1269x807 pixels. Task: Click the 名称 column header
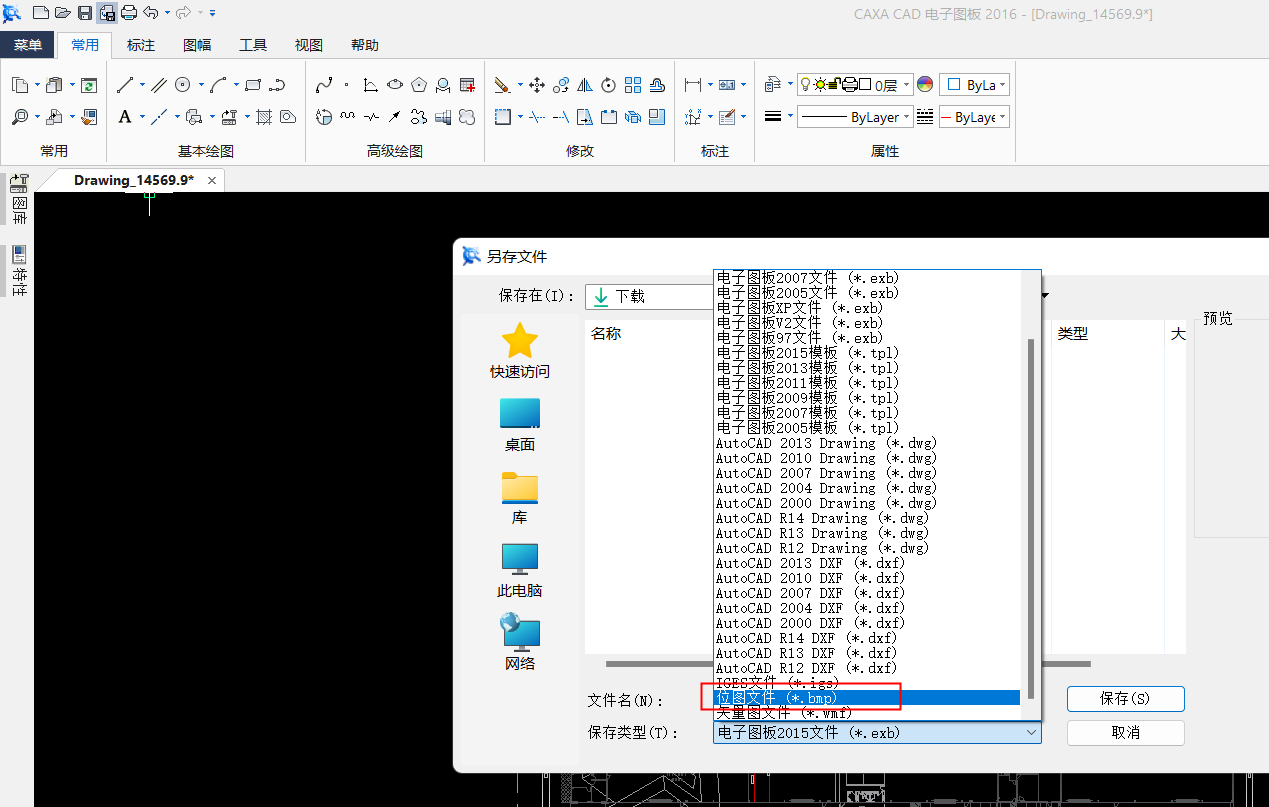(x=606, y=334)
